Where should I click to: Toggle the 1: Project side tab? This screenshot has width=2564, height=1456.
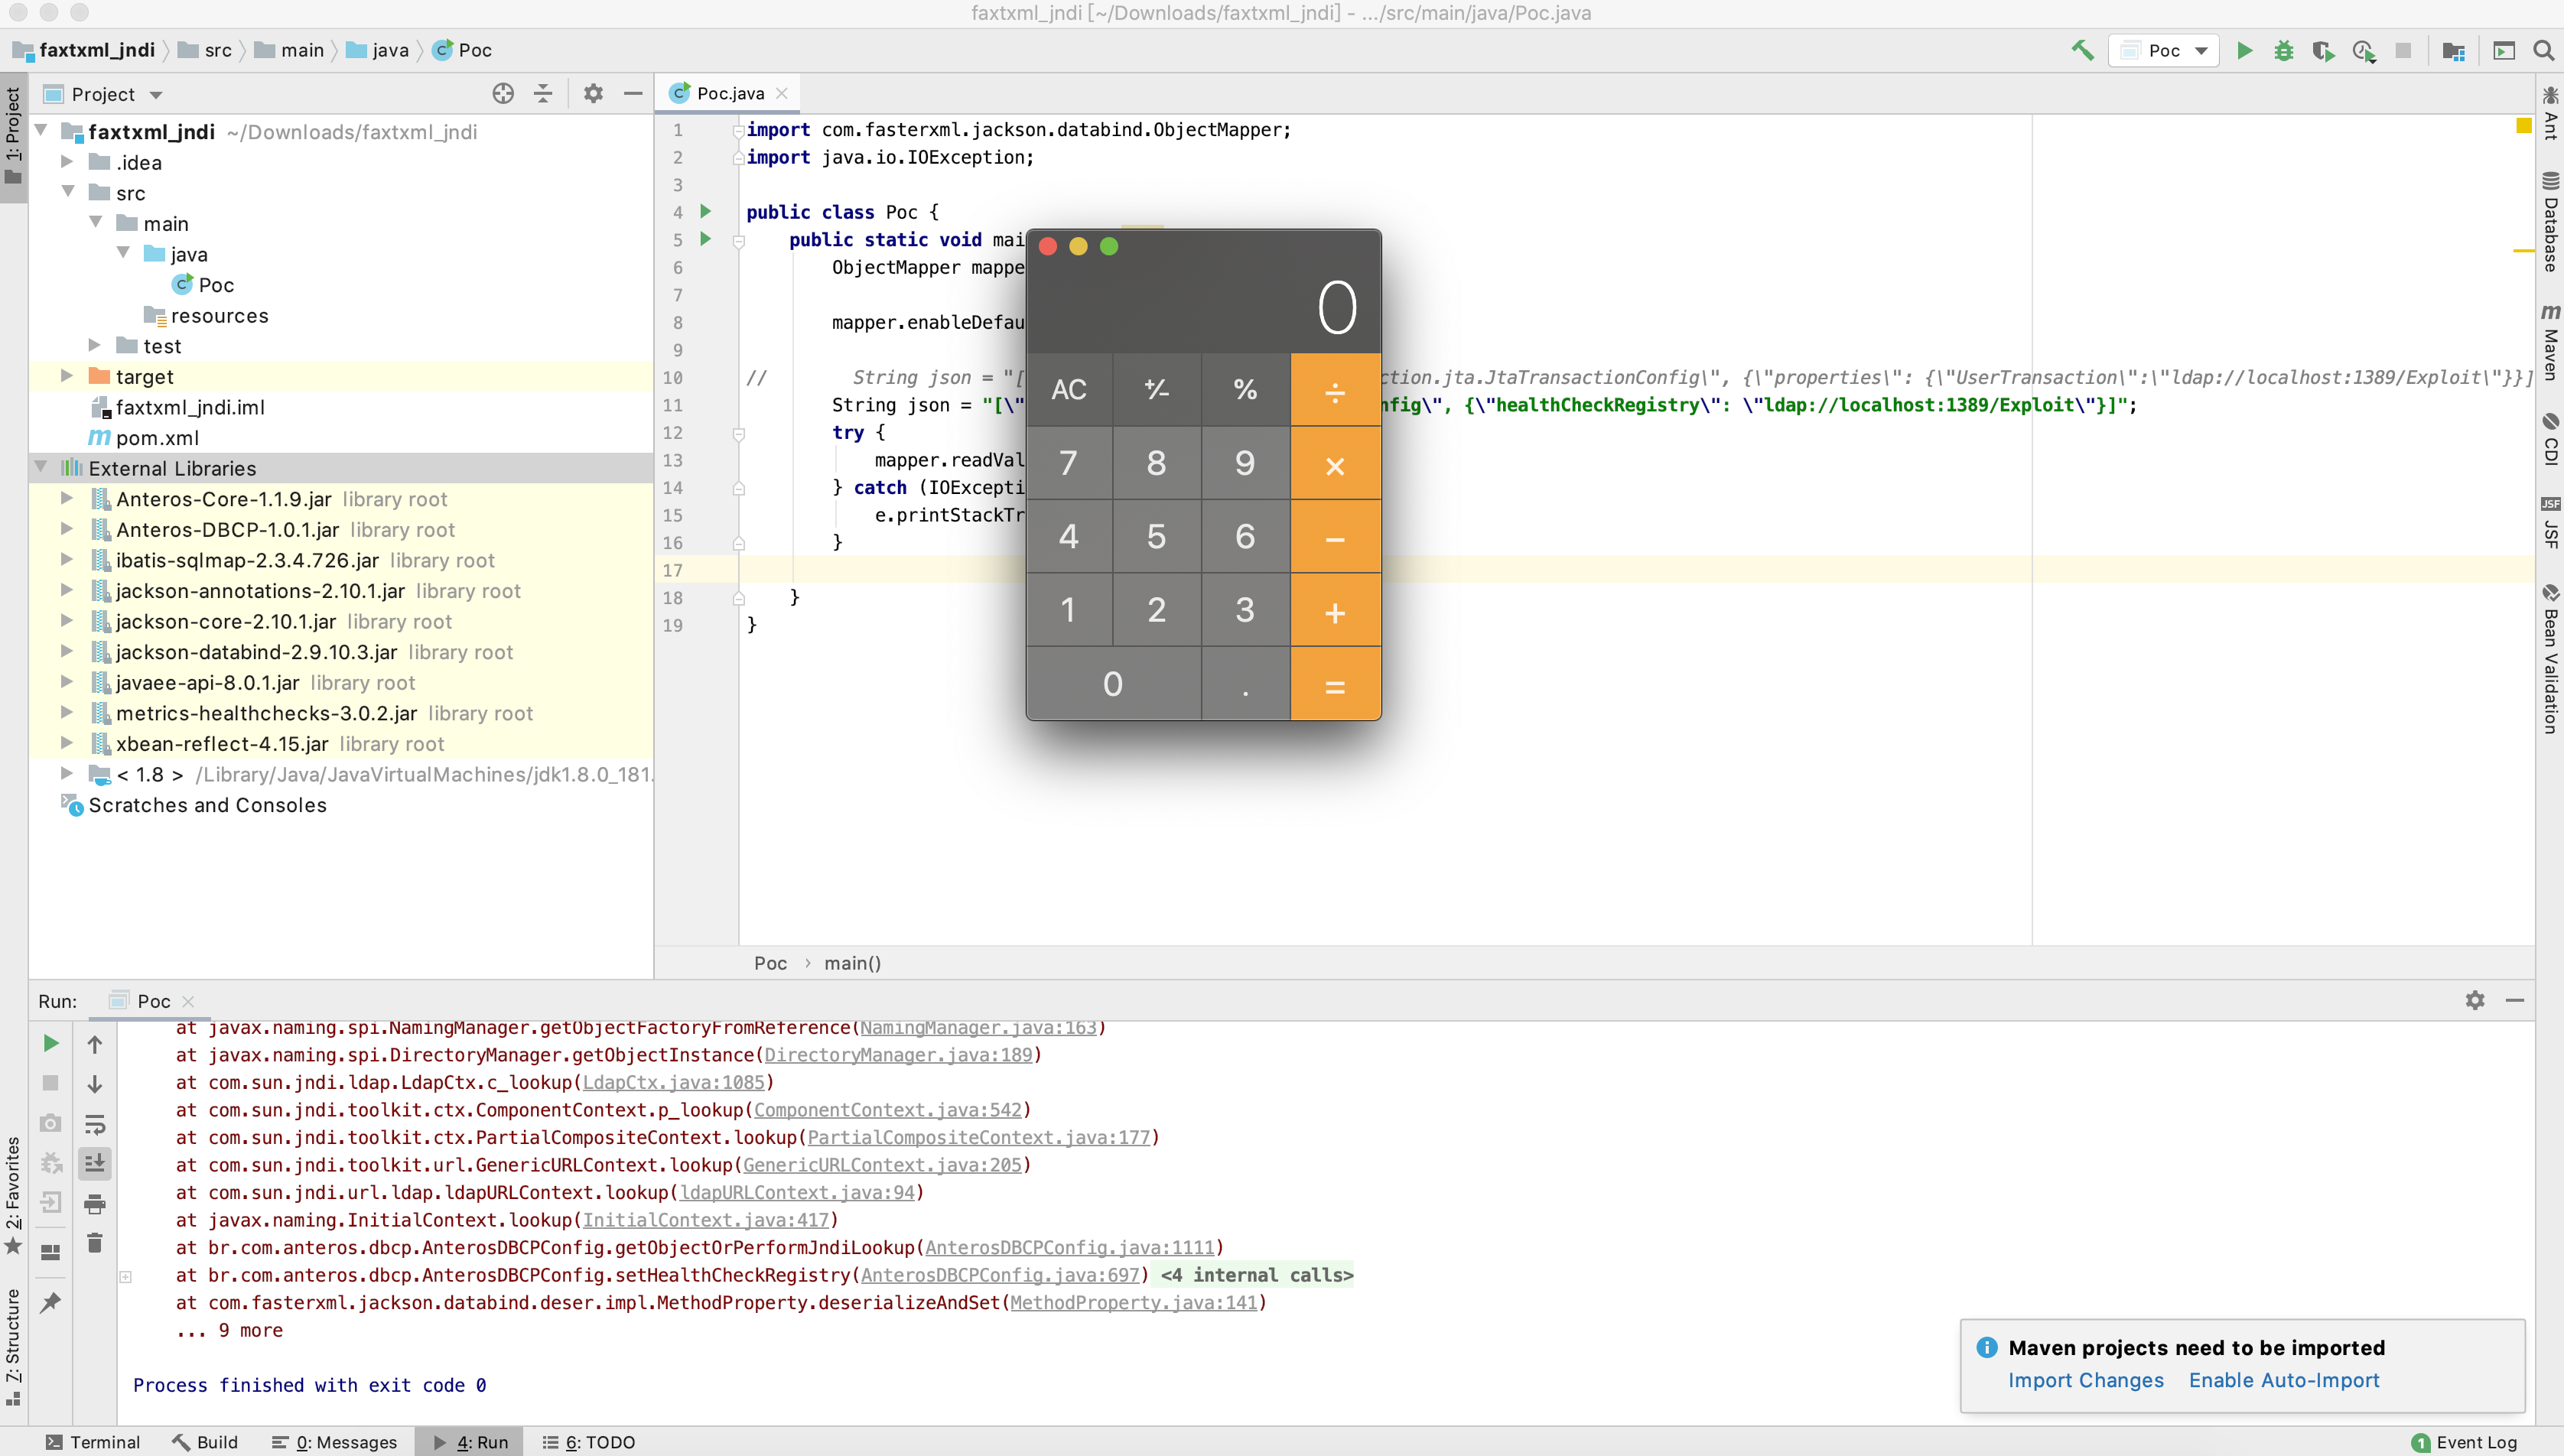[x=13, y=136]
